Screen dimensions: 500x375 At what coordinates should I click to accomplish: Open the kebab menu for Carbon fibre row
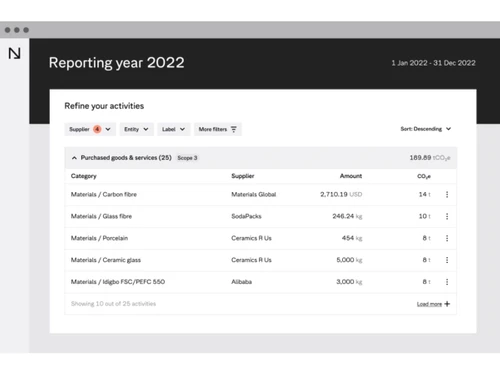447,194
